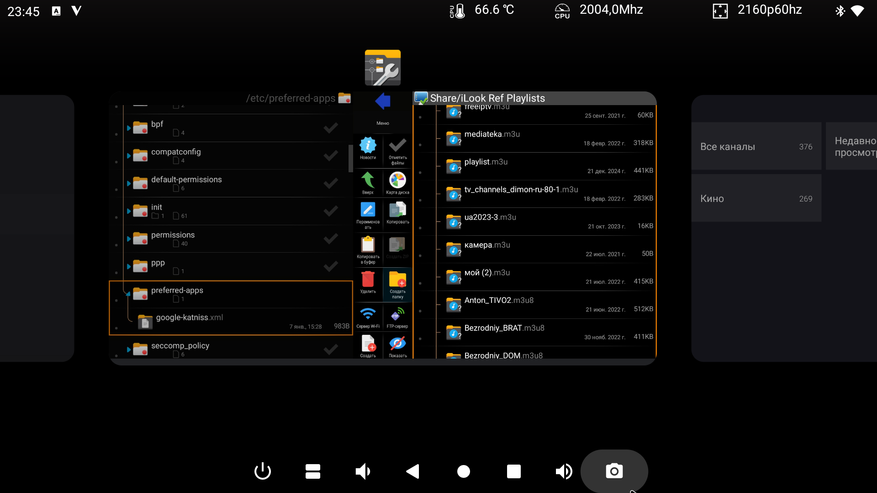Click the recents square navigation button
The width and height of the screenshot is (877, 493).
513,471
